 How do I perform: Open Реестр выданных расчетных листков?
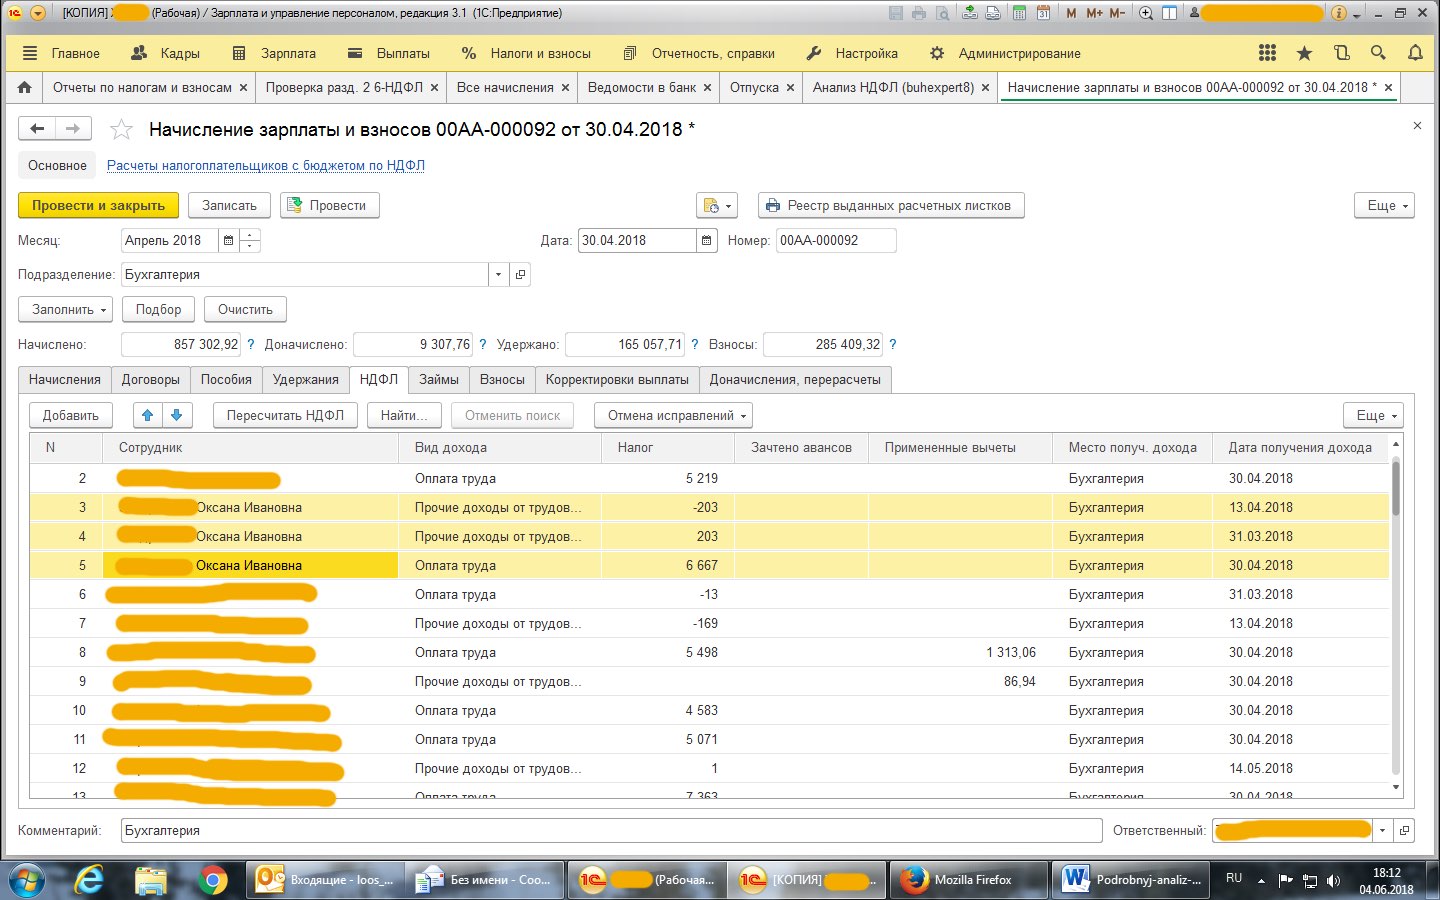coord(891,205)
